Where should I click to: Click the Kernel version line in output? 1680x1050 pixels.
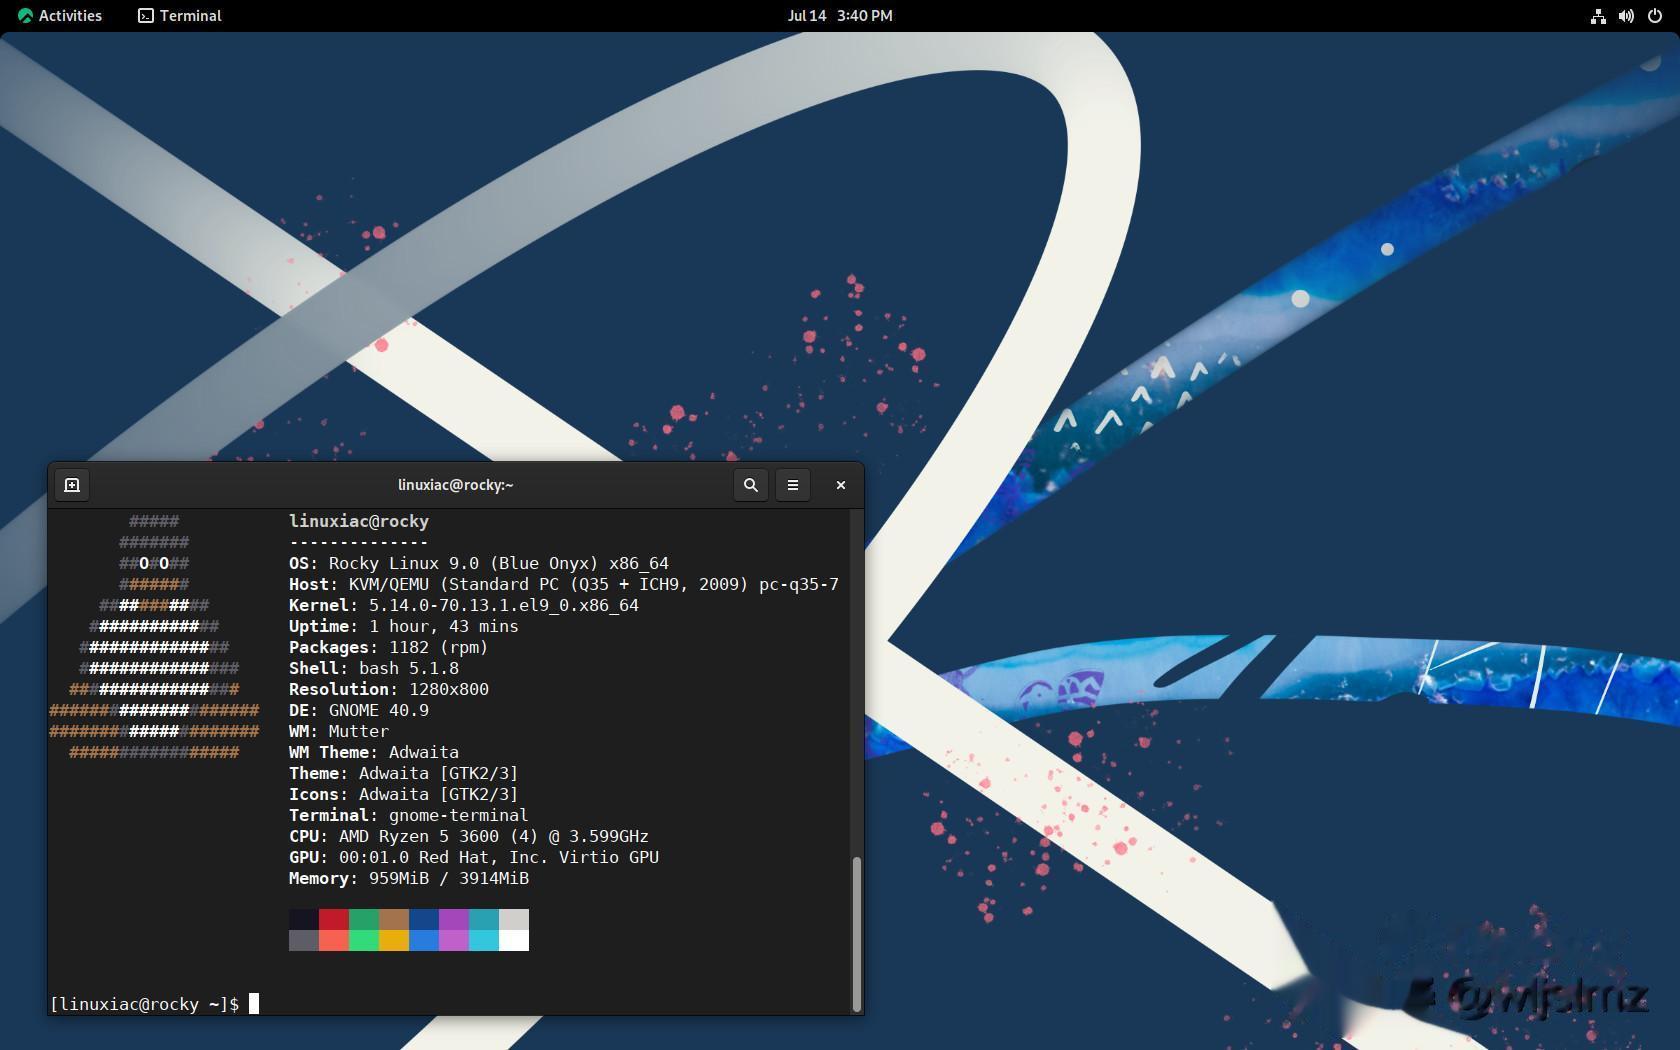463,605
